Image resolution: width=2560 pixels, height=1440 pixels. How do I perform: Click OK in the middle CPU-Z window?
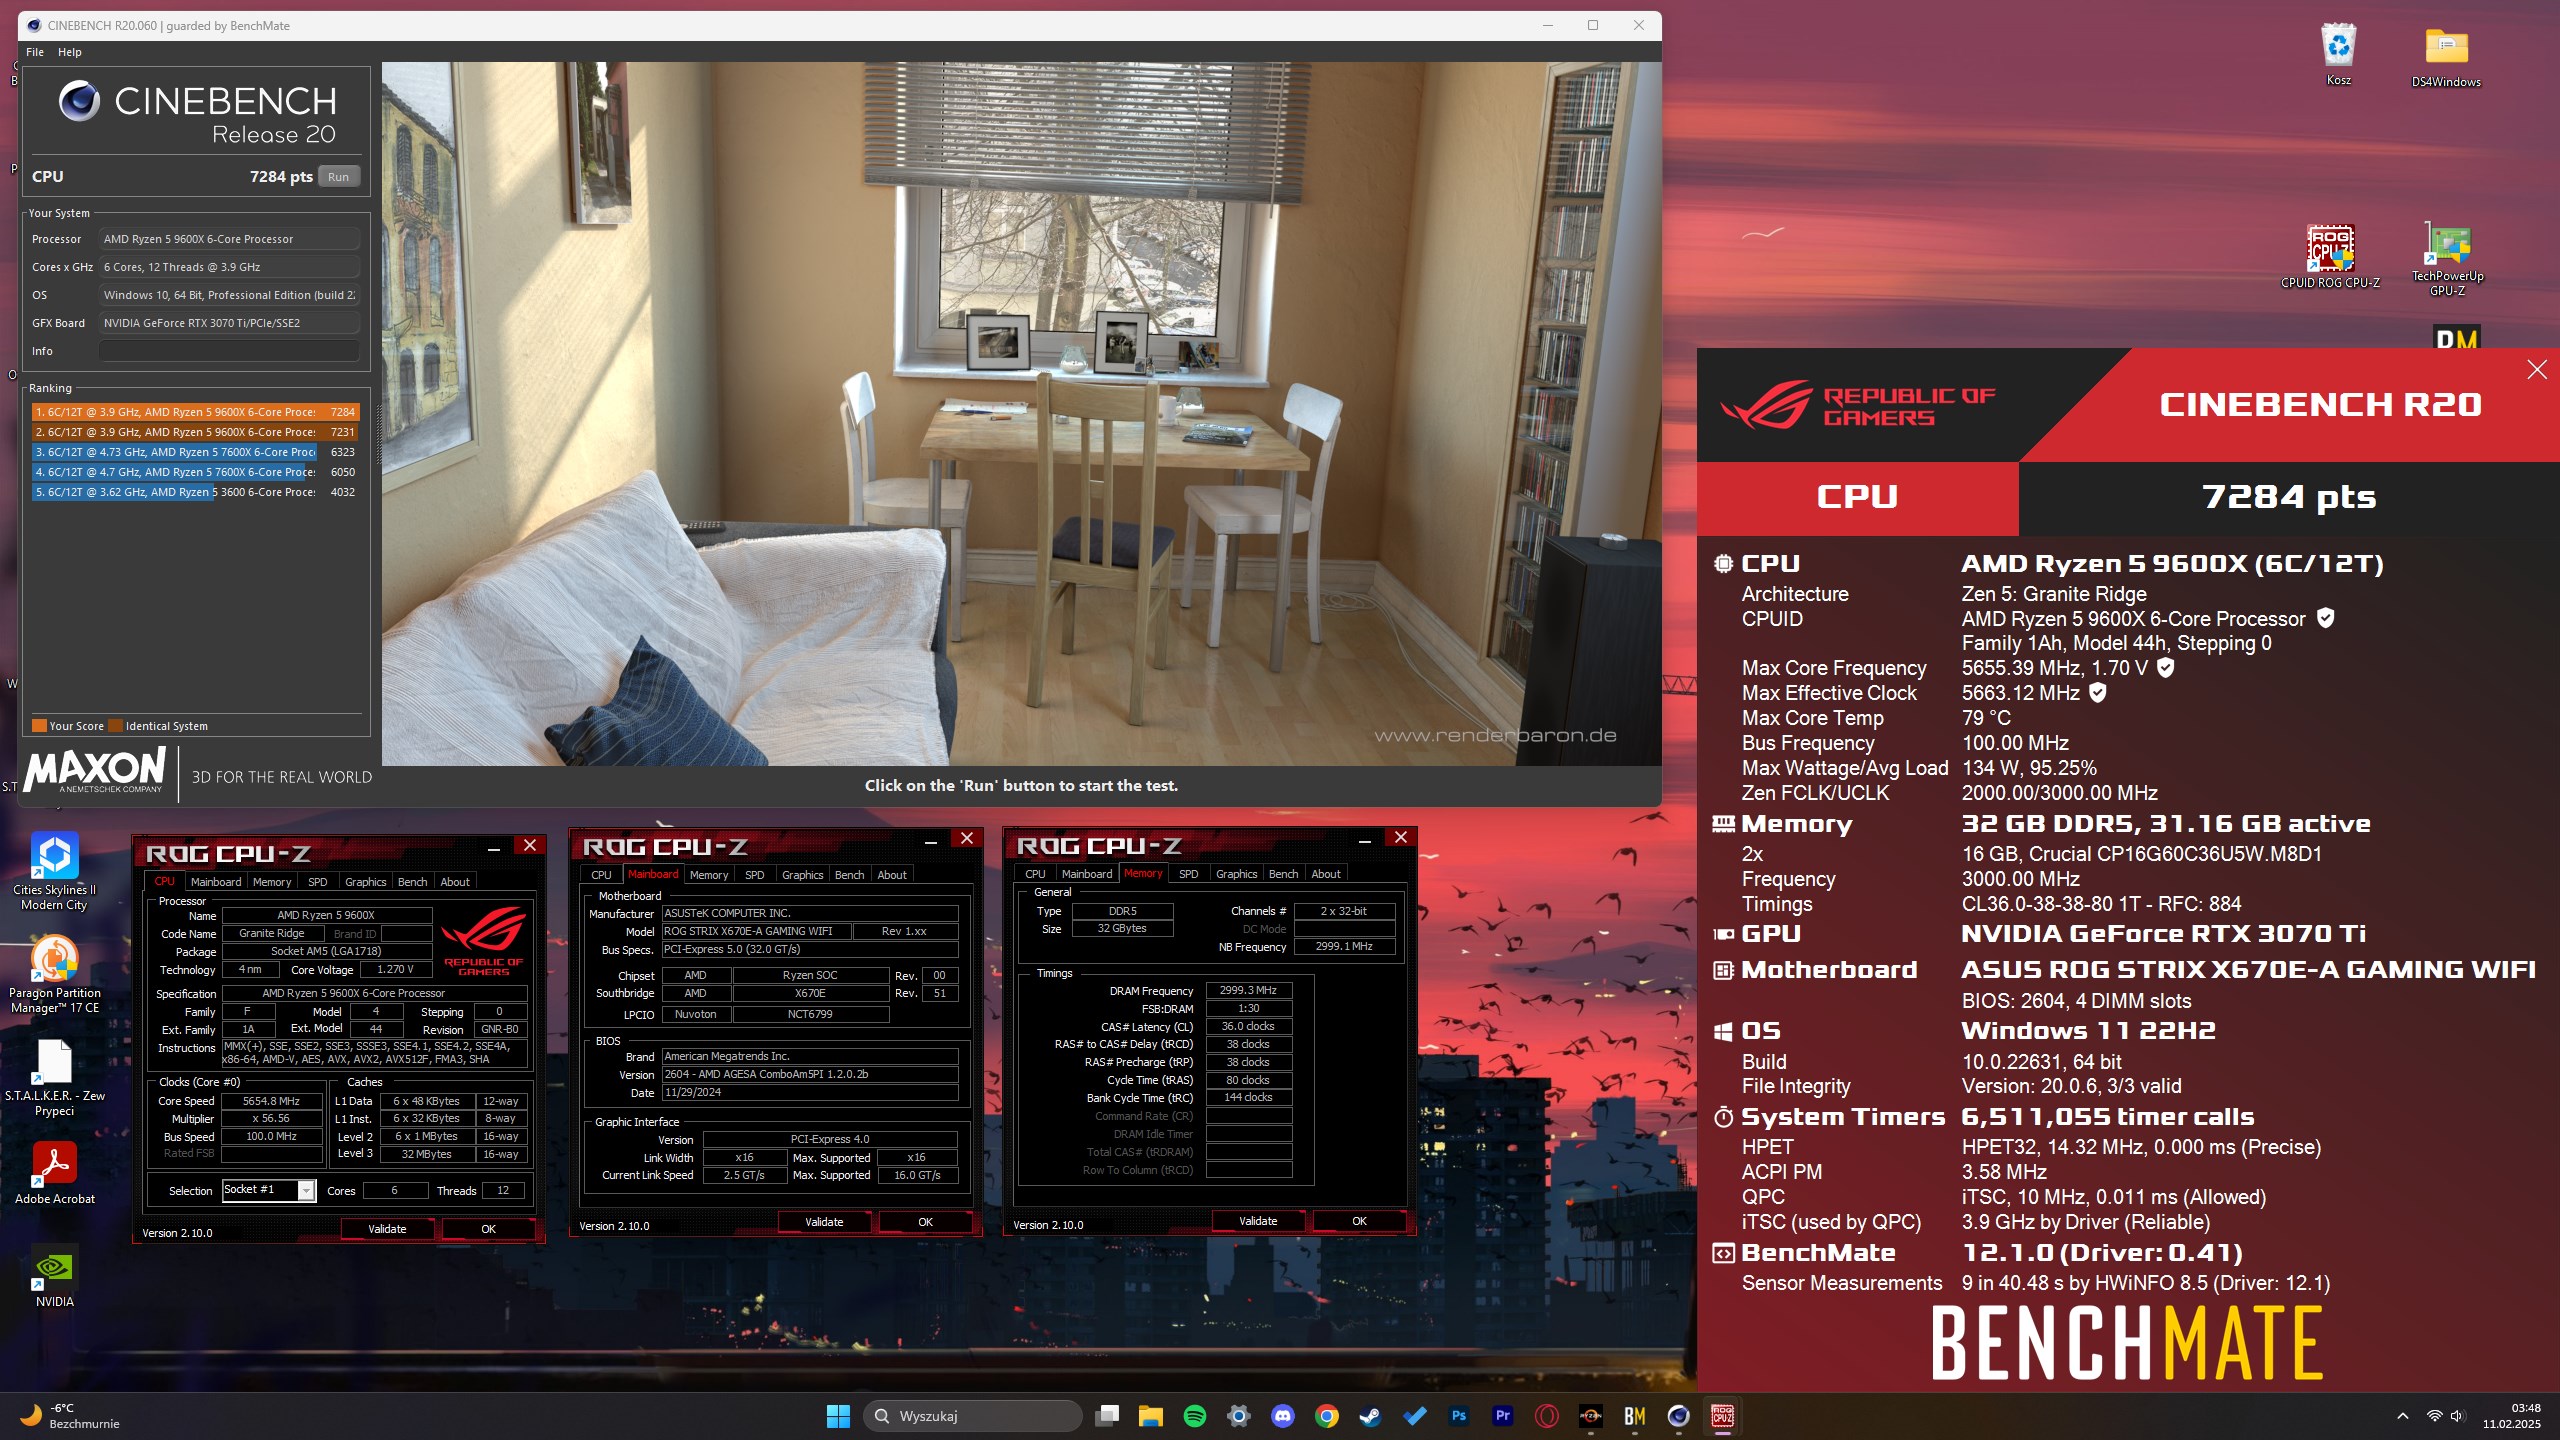[925, 1222]
